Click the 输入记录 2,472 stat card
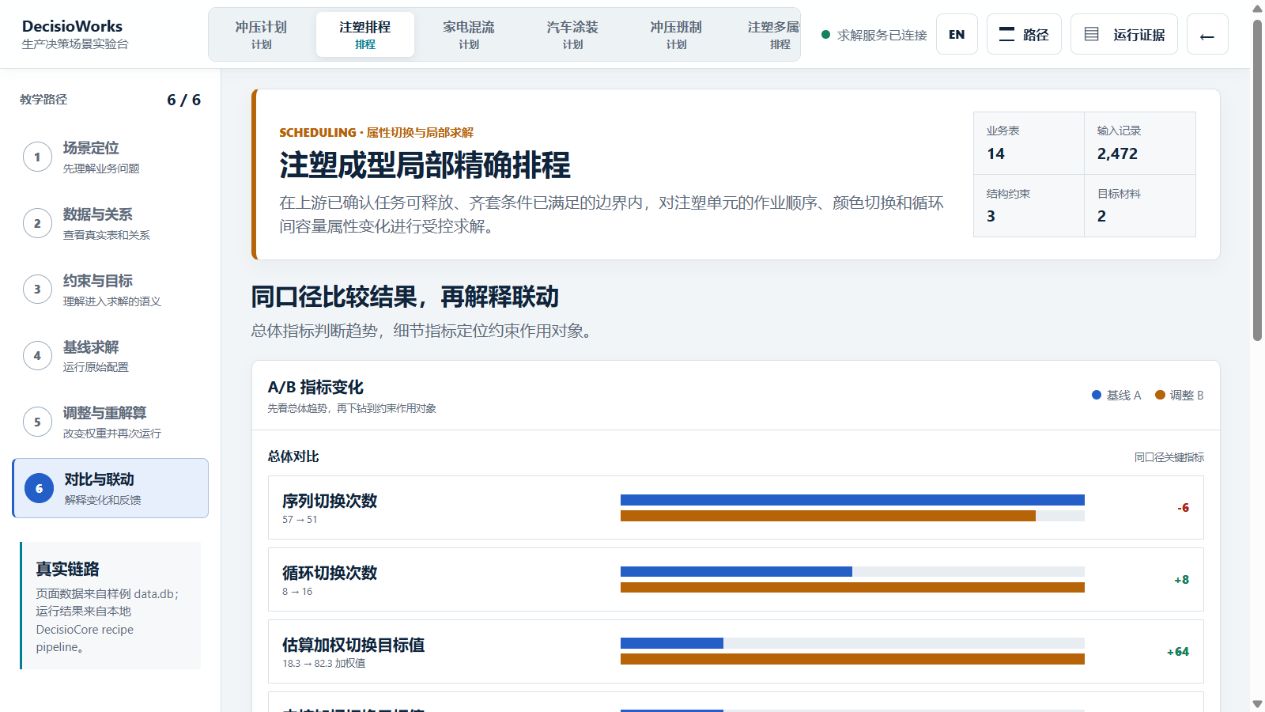The width and height of the screenshot is (1265, 712). click(1140, 144)
